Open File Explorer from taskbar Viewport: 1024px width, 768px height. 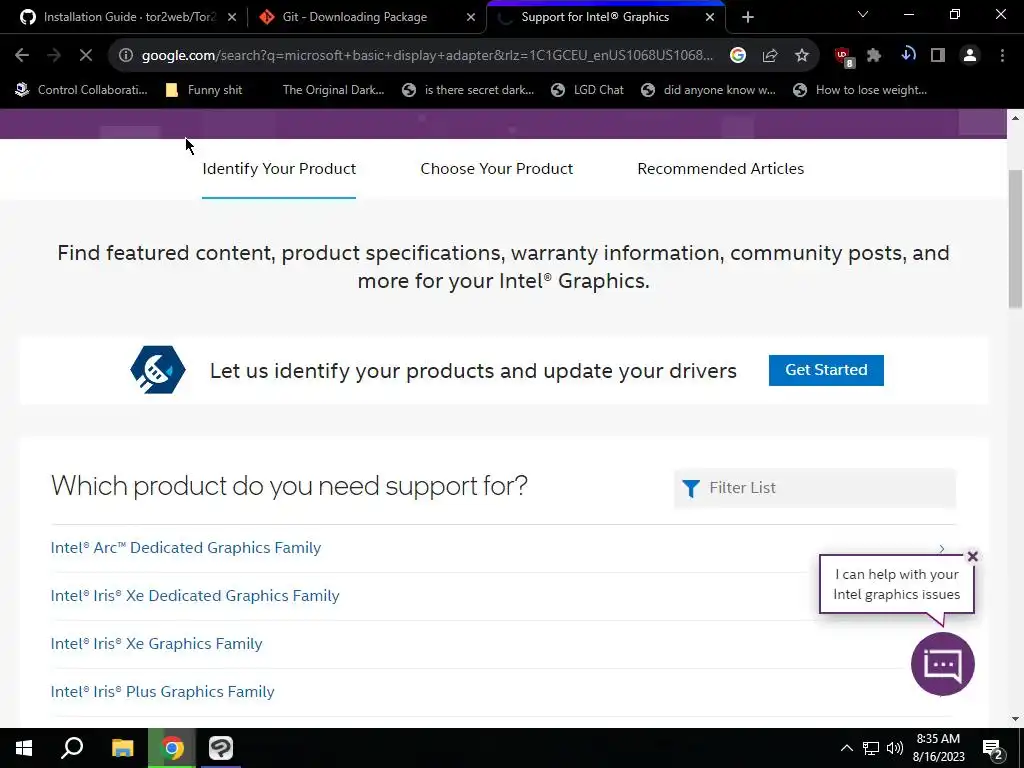coord(122,748)
